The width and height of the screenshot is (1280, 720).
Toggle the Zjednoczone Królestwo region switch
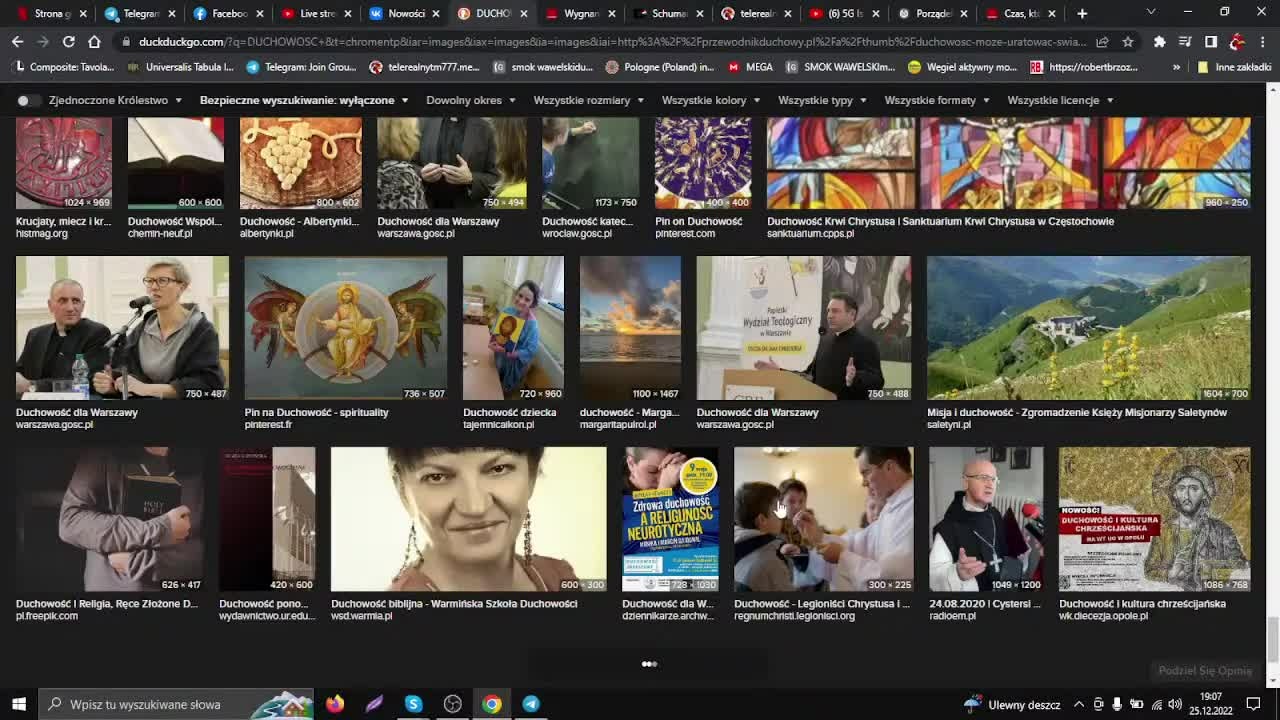29,100
